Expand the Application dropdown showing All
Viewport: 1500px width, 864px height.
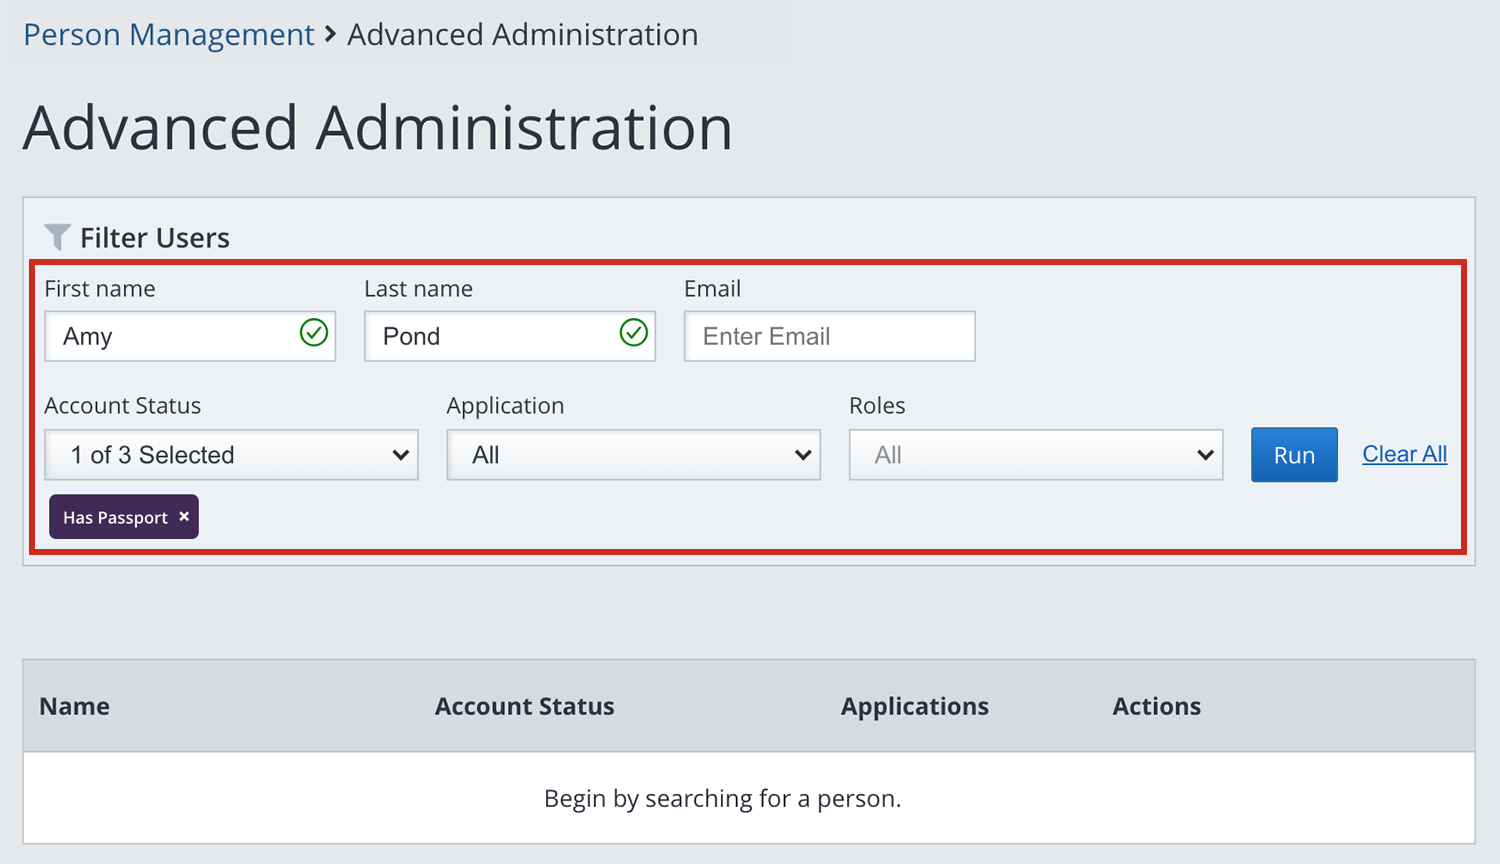(x=633, y=455)
